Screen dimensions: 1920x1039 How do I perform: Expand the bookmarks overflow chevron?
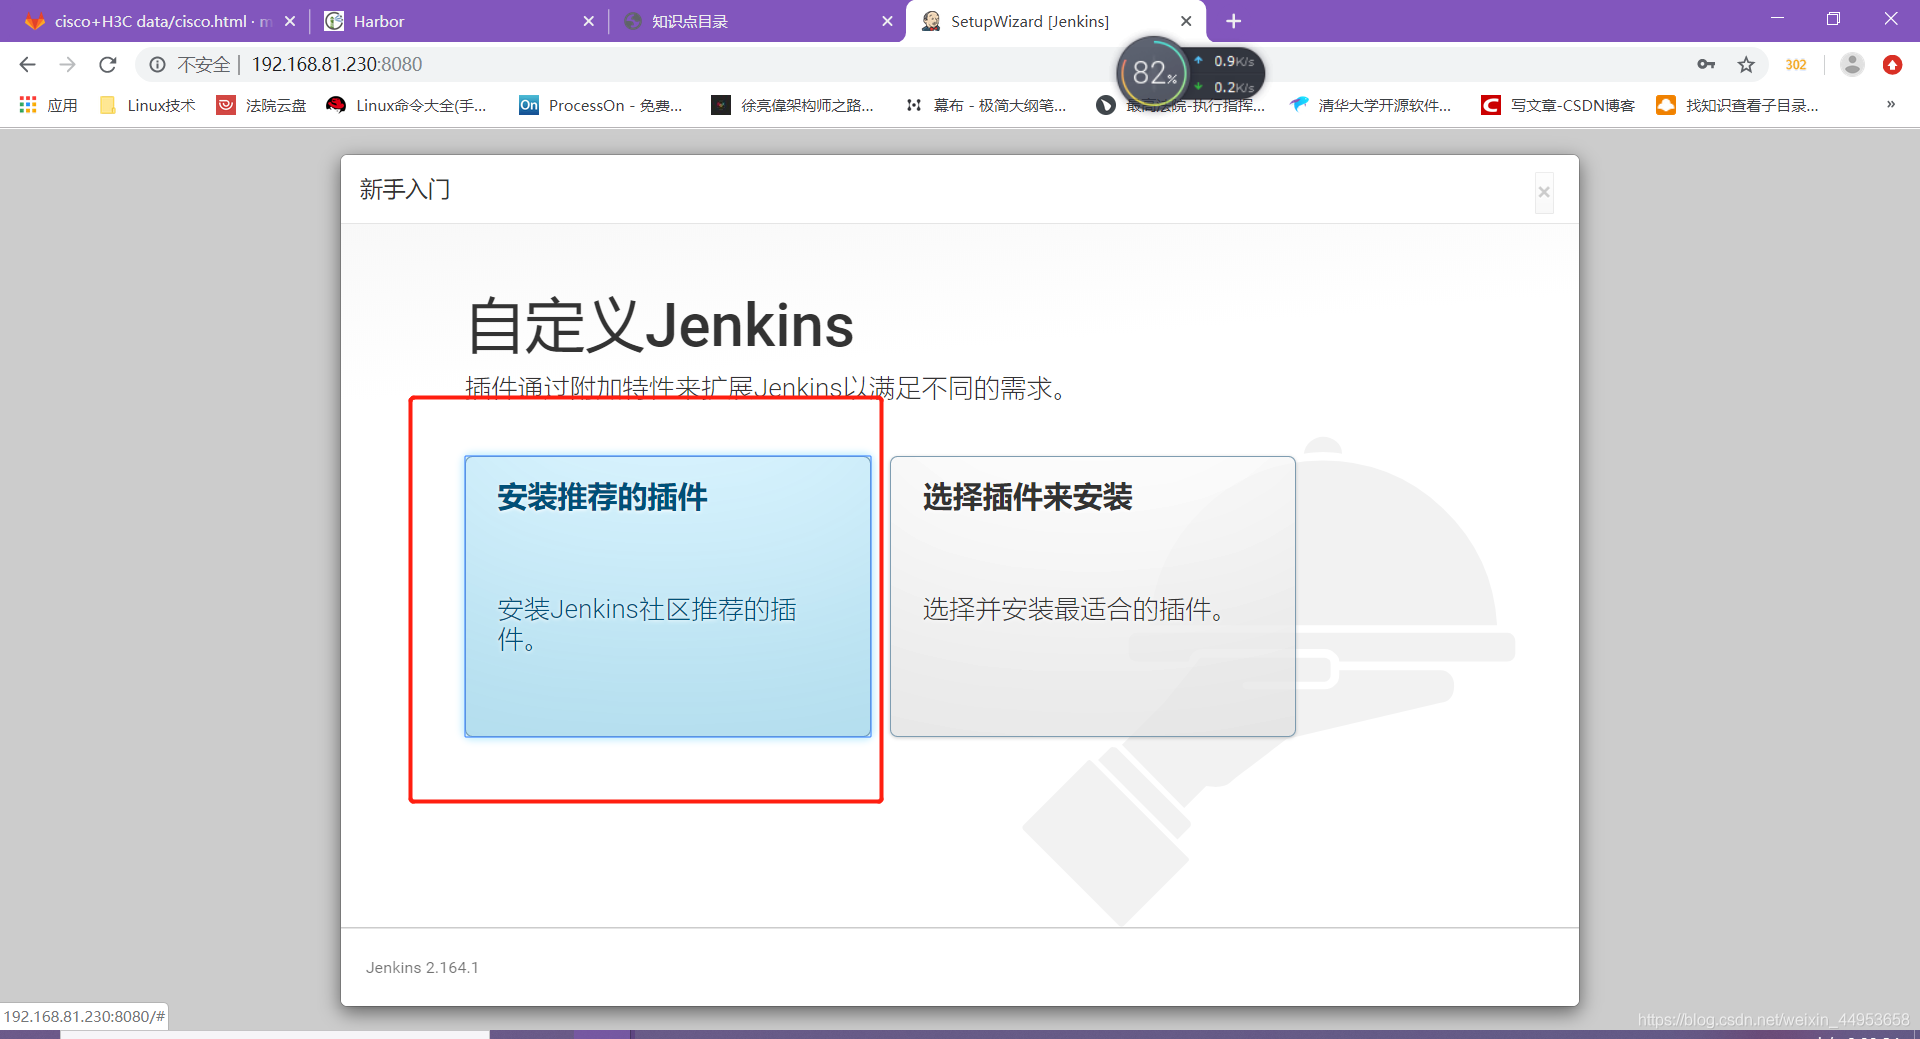tap(1890, 104)
